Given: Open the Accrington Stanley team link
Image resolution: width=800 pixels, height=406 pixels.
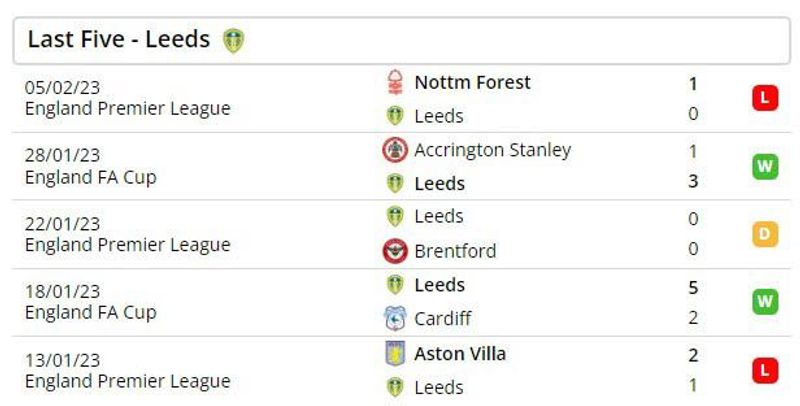Looking at the screenshot, I should (x=492, y=150).
